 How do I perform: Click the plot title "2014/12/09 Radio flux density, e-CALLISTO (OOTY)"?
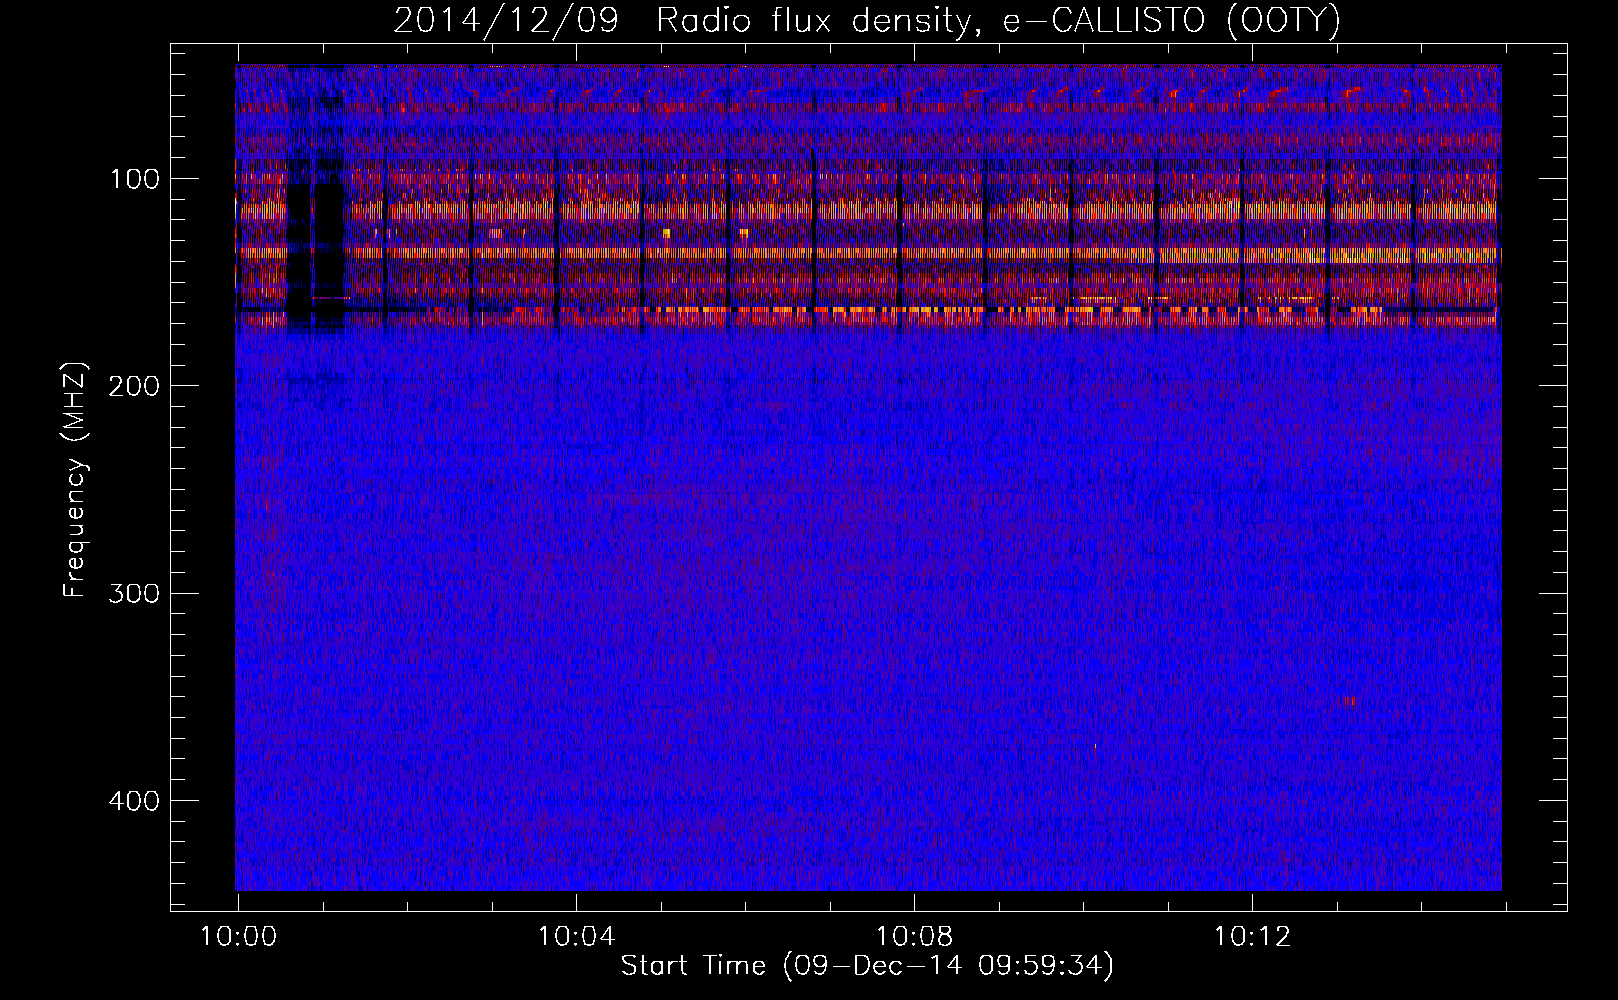[866, 20]
